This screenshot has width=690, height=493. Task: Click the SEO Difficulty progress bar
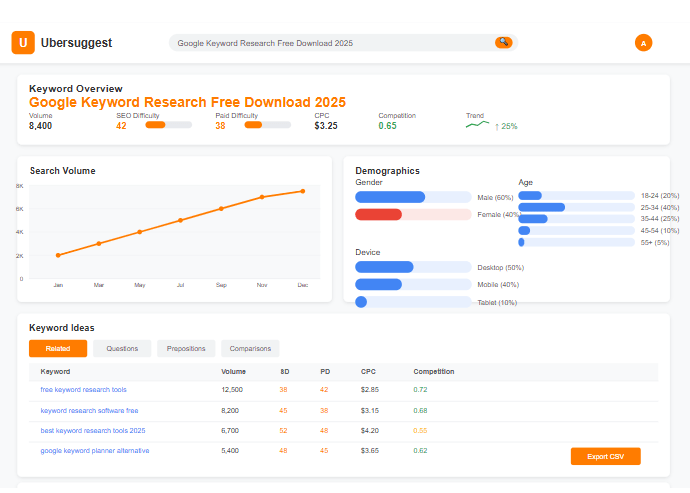point(168,126)
